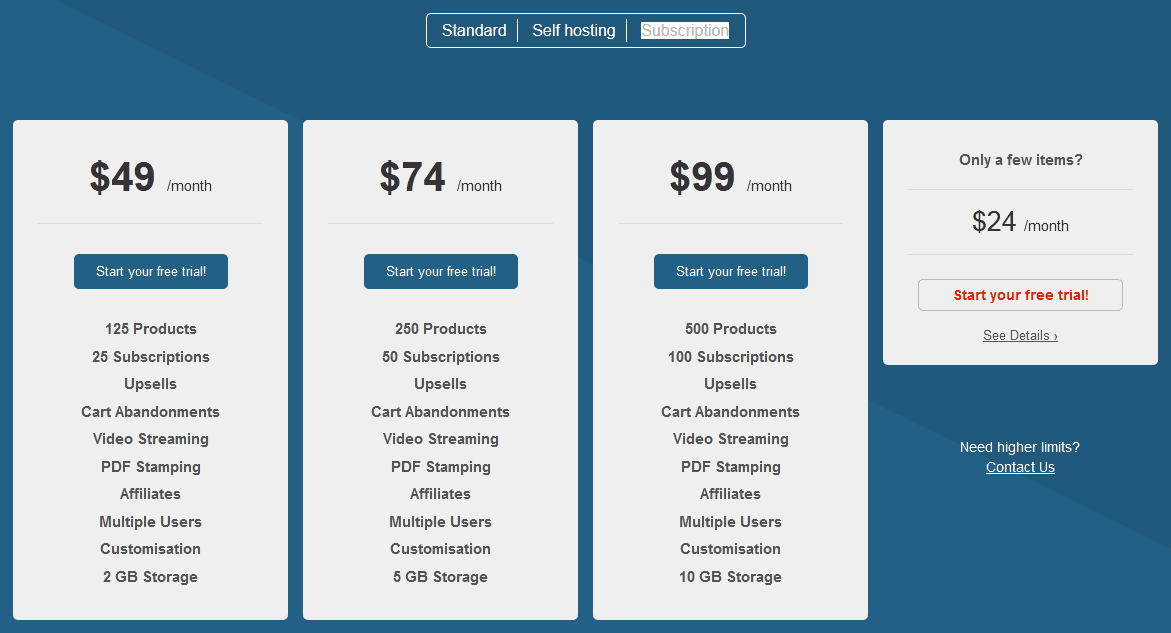
Task: Click the Upsells feature in the $74 plan
Action: point(440,384)
